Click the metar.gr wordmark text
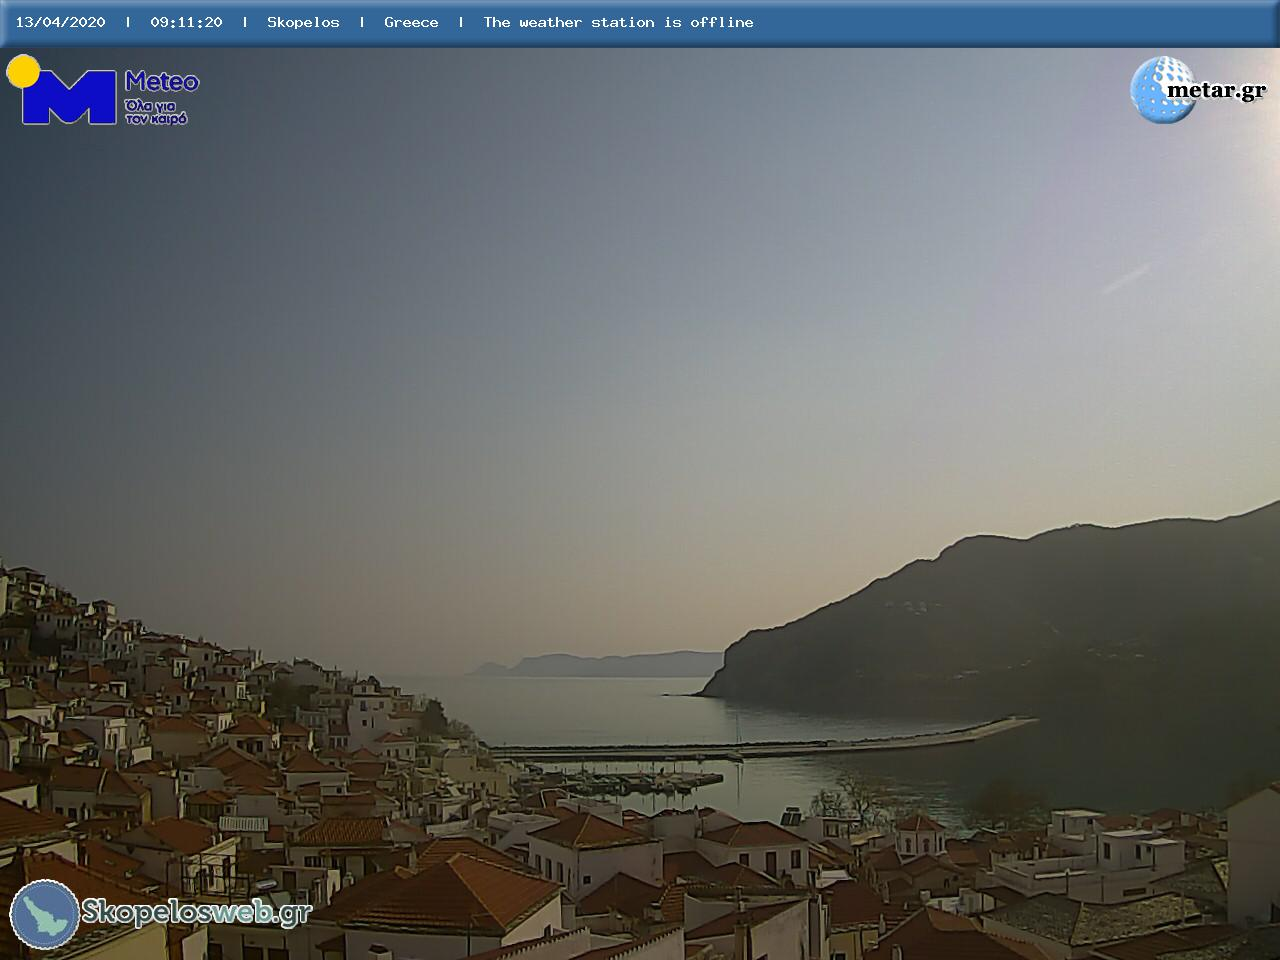This screenshot has height=960, width=1280. (x=1216, y=91)
